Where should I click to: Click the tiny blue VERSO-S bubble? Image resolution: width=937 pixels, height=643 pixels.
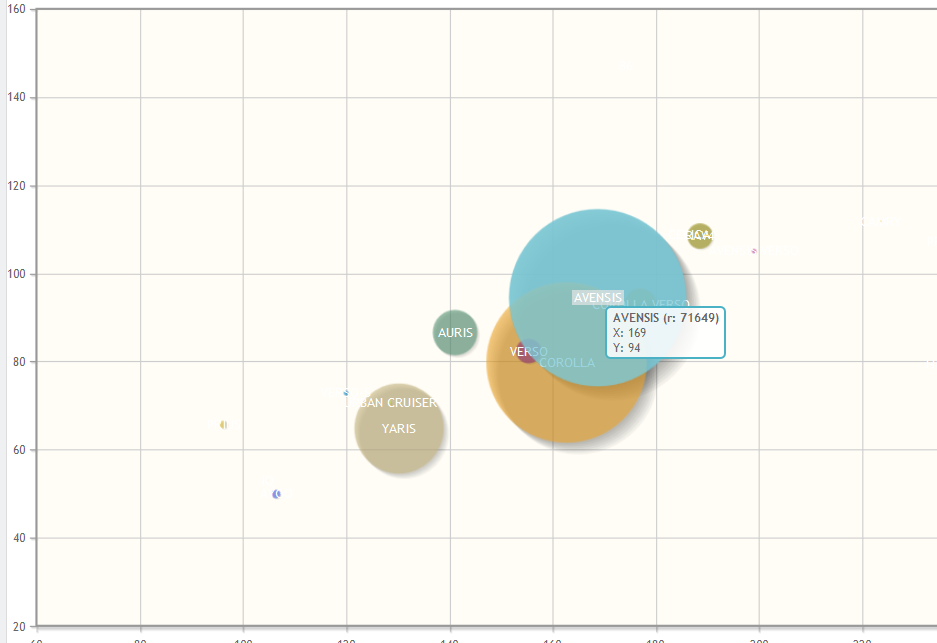pos(346,393)
